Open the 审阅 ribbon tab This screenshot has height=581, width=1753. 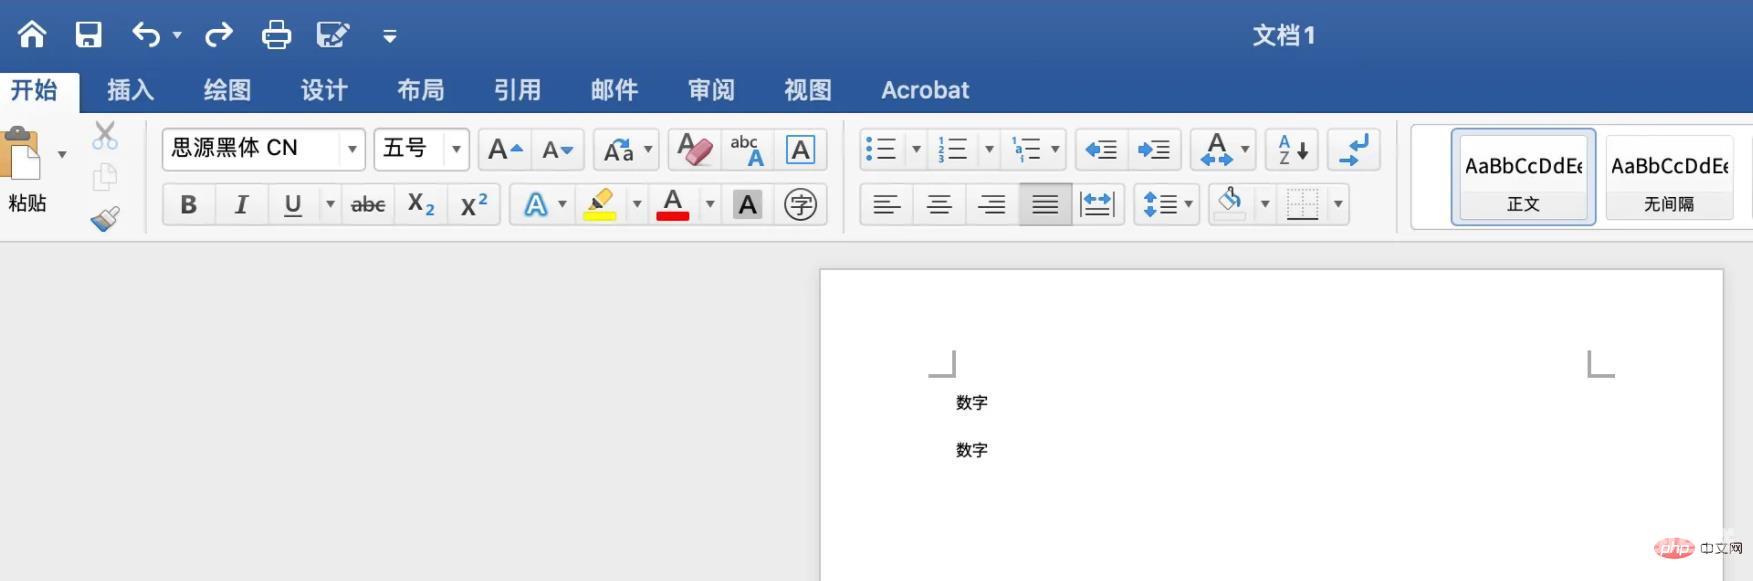point(711,90)
